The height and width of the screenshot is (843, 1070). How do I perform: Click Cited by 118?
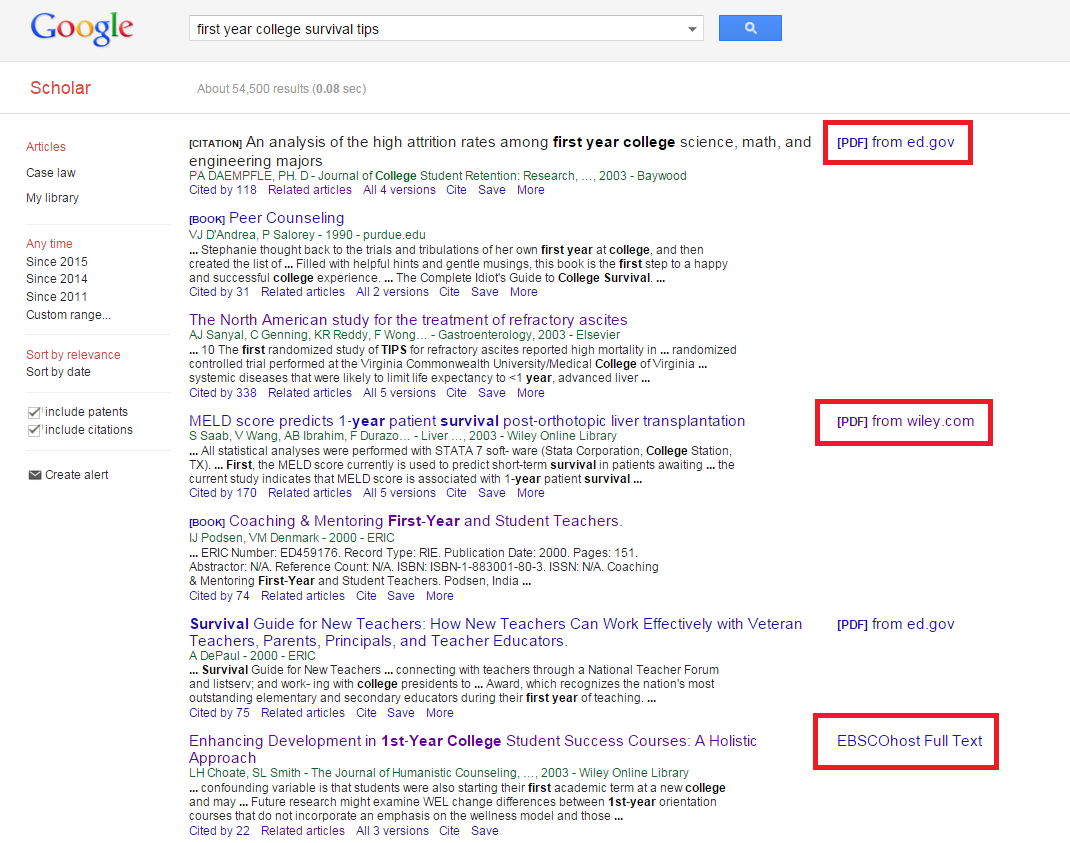(x=222, y=190)
